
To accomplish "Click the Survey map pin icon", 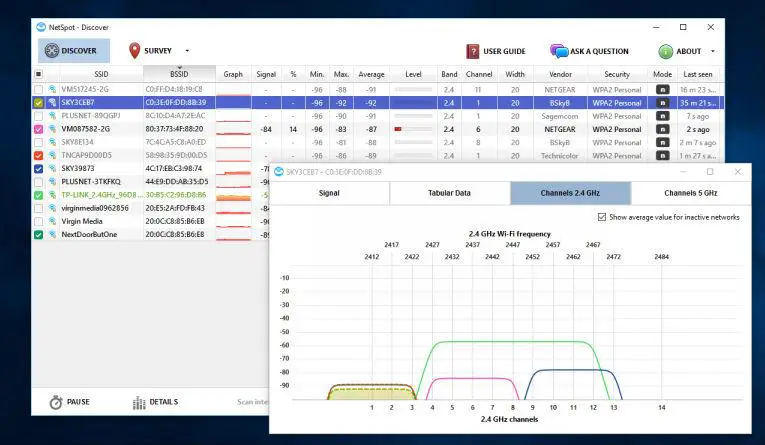I will [x=134, y=51].
